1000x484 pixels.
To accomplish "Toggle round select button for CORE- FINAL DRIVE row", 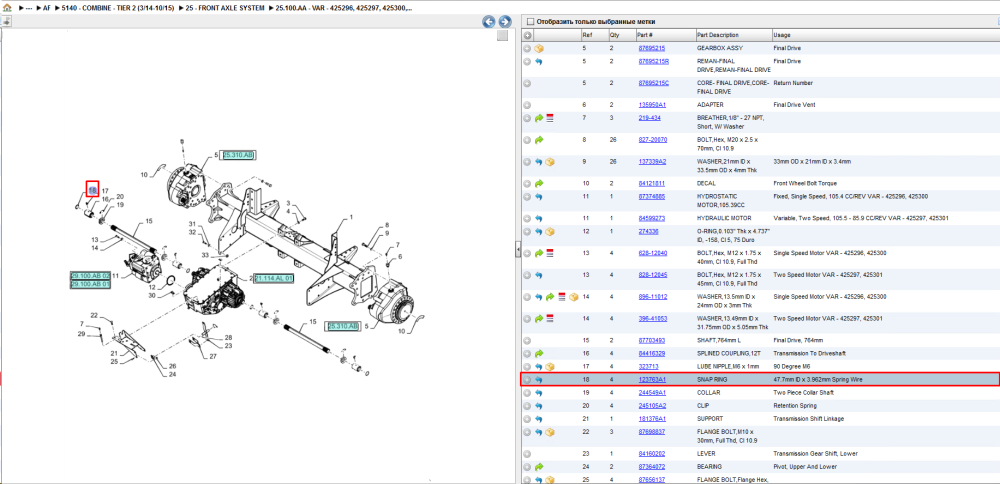I will point(527,84).
